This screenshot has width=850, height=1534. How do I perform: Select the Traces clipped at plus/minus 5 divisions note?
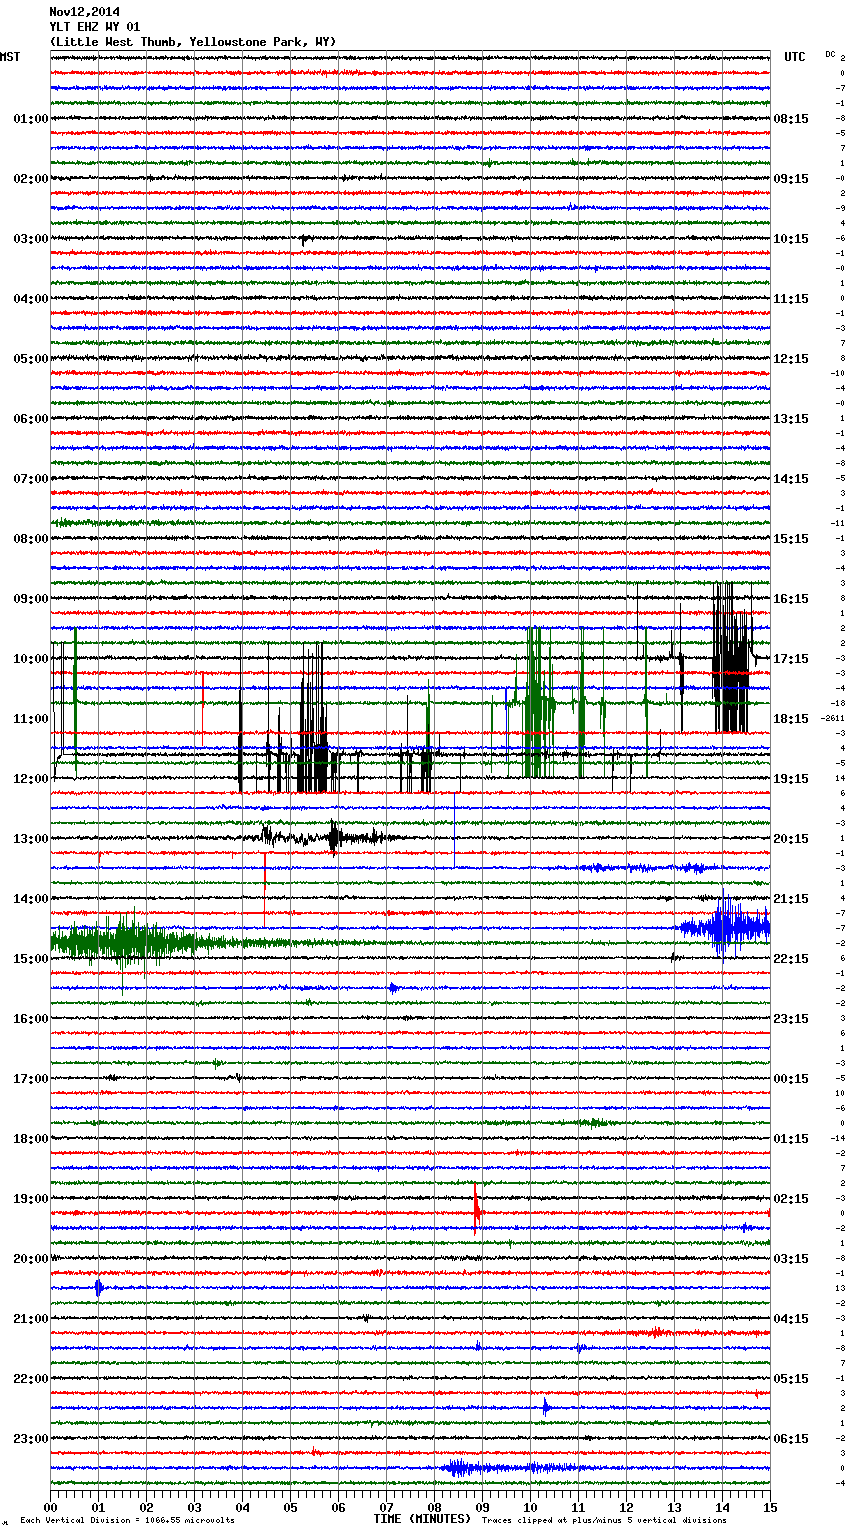click(x=604, y=1520)
